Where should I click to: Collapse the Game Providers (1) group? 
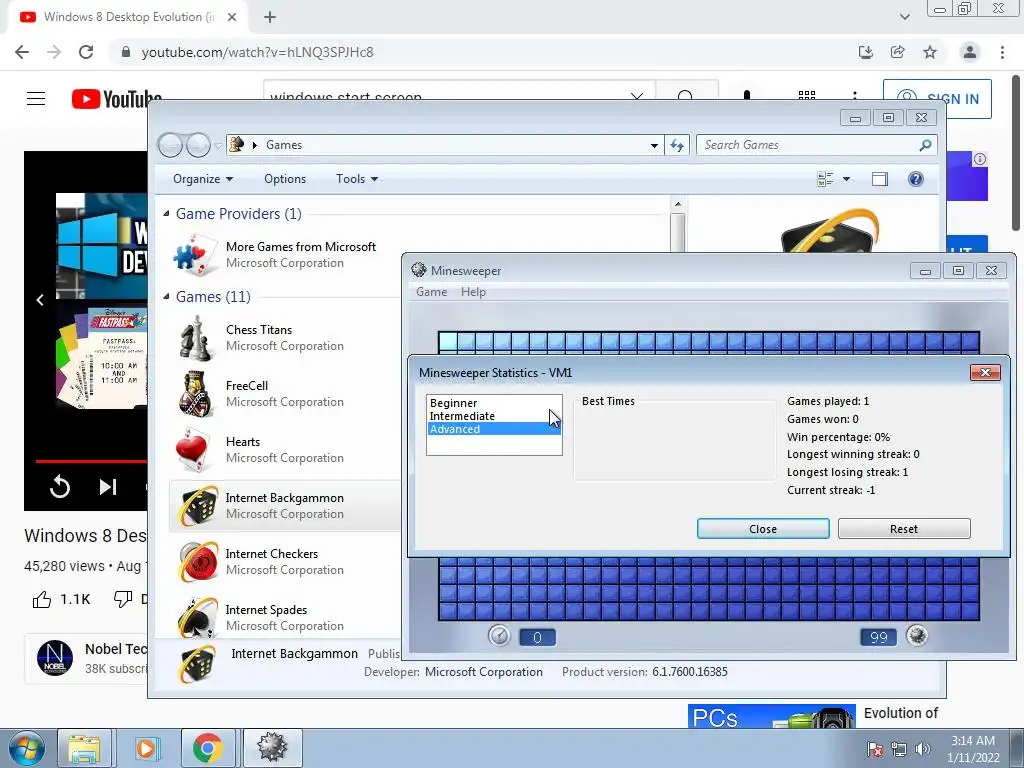pyautogui.click(x=166, y=214)
